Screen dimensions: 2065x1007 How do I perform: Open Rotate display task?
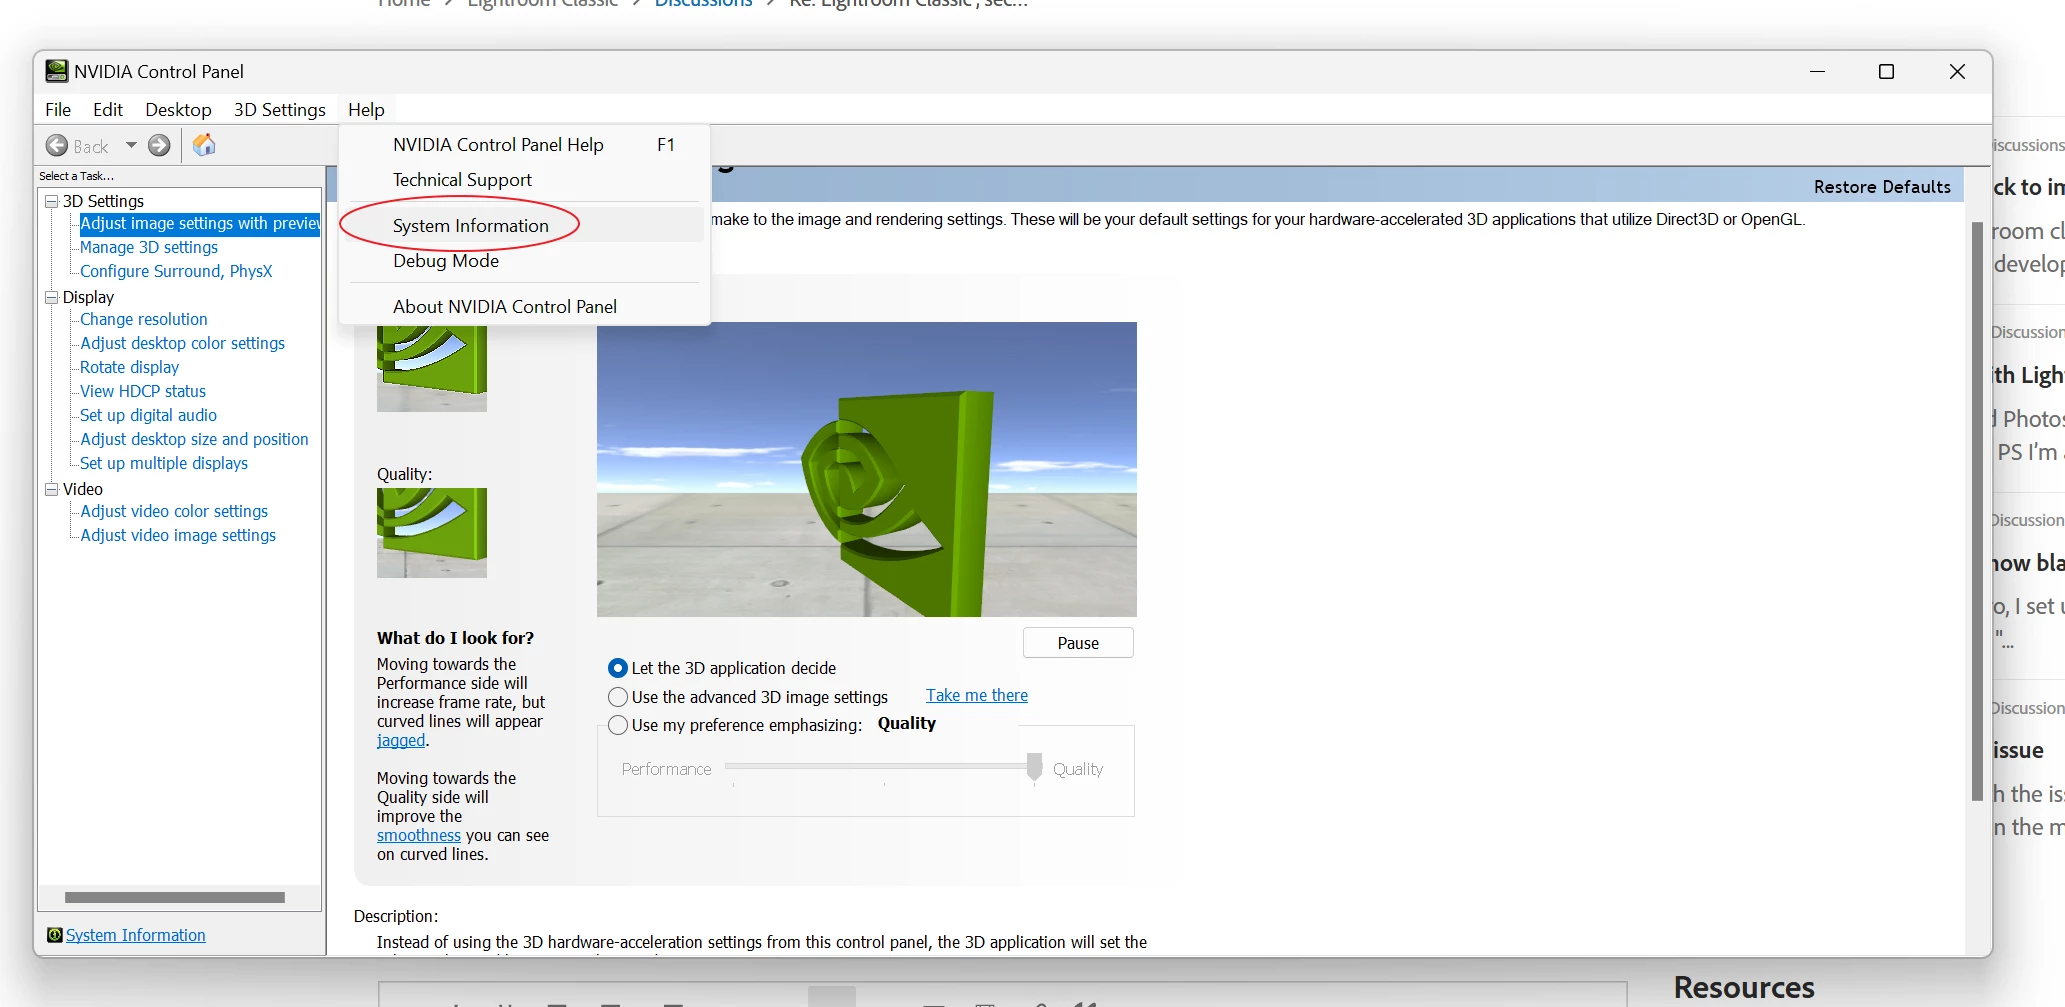pyautogui.click(x=130, y=367)
